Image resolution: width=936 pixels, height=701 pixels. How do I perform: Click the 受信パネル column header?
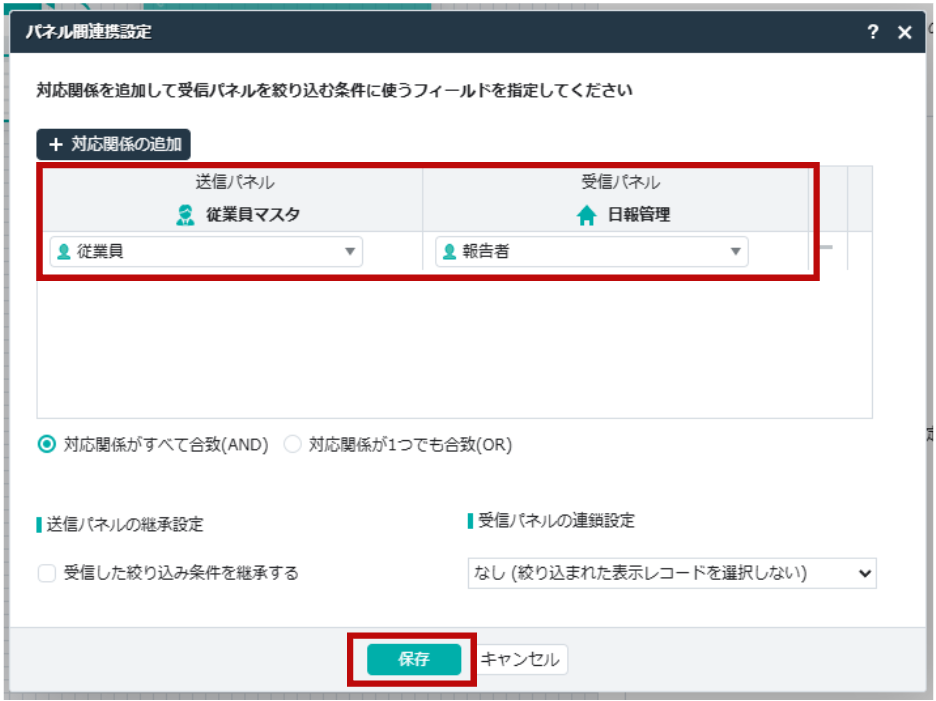click(620, 182)
